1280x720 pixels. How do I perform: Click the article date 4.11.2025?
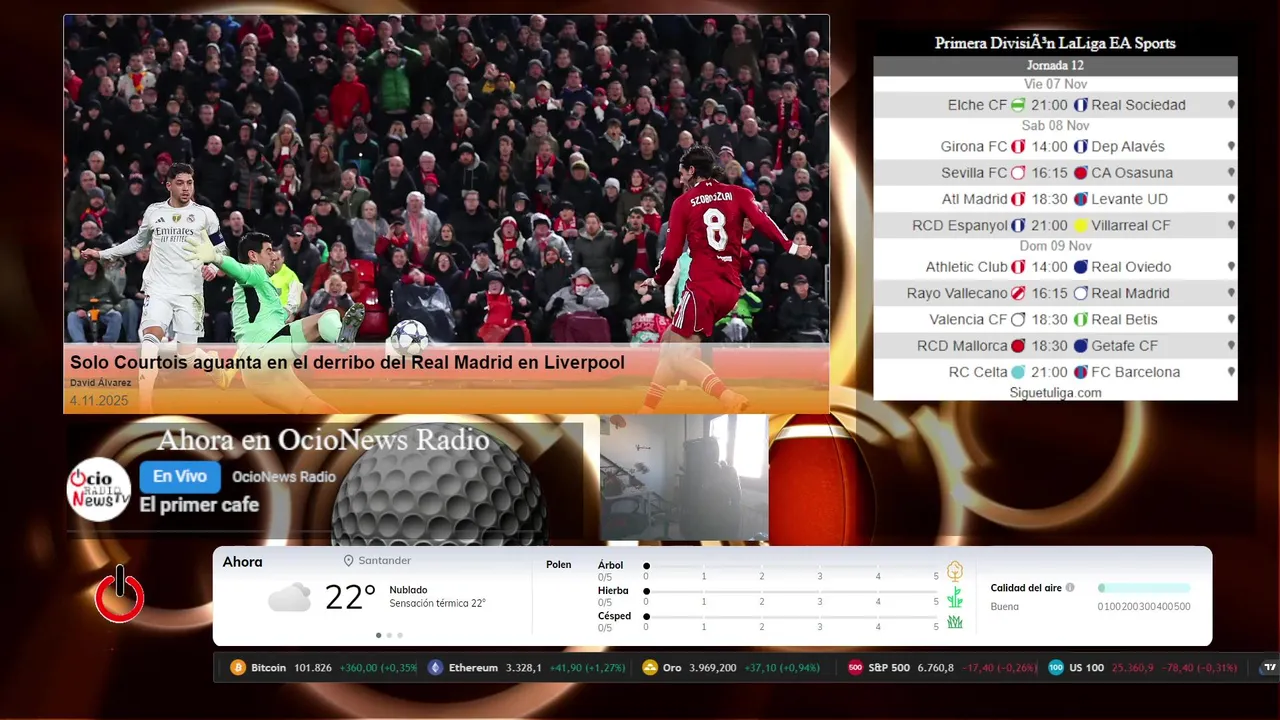click(x=99, y=401)
